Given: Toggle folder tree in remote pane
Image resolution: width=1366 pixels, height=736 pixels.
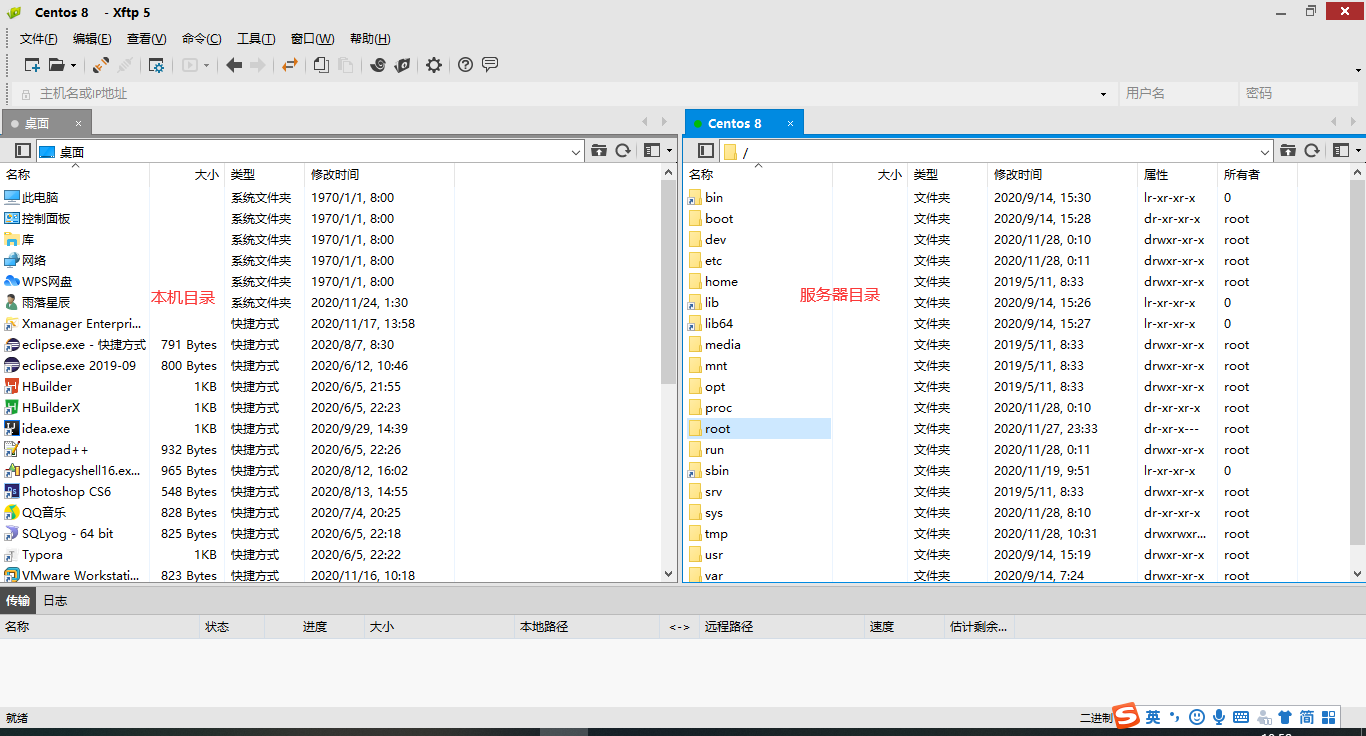Looking at the screenshot, I should pyautogui.click(x=706, y=151).
